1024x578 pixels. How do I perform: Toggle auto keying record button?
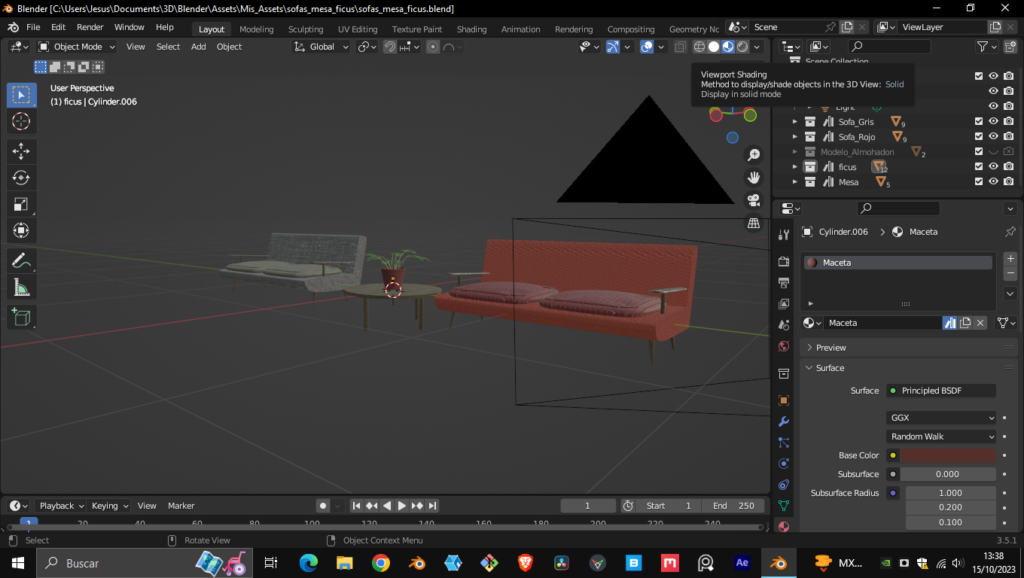coord(323,506)
